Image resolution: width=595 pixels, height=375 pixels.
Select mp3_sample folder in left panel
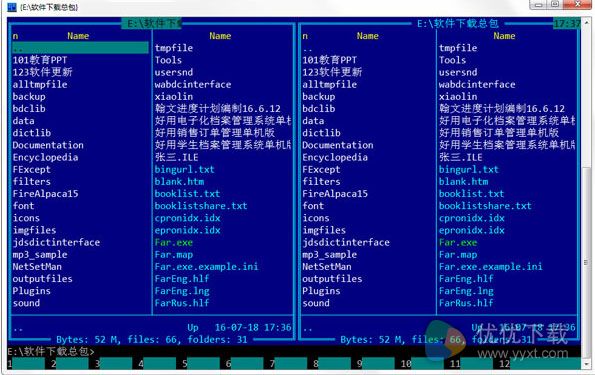point(40,254)
